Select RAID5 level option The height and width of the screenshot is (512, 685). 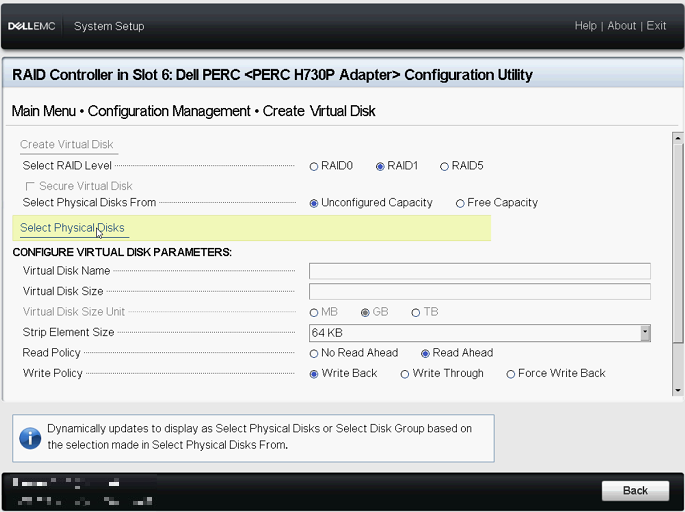point(444,166)
